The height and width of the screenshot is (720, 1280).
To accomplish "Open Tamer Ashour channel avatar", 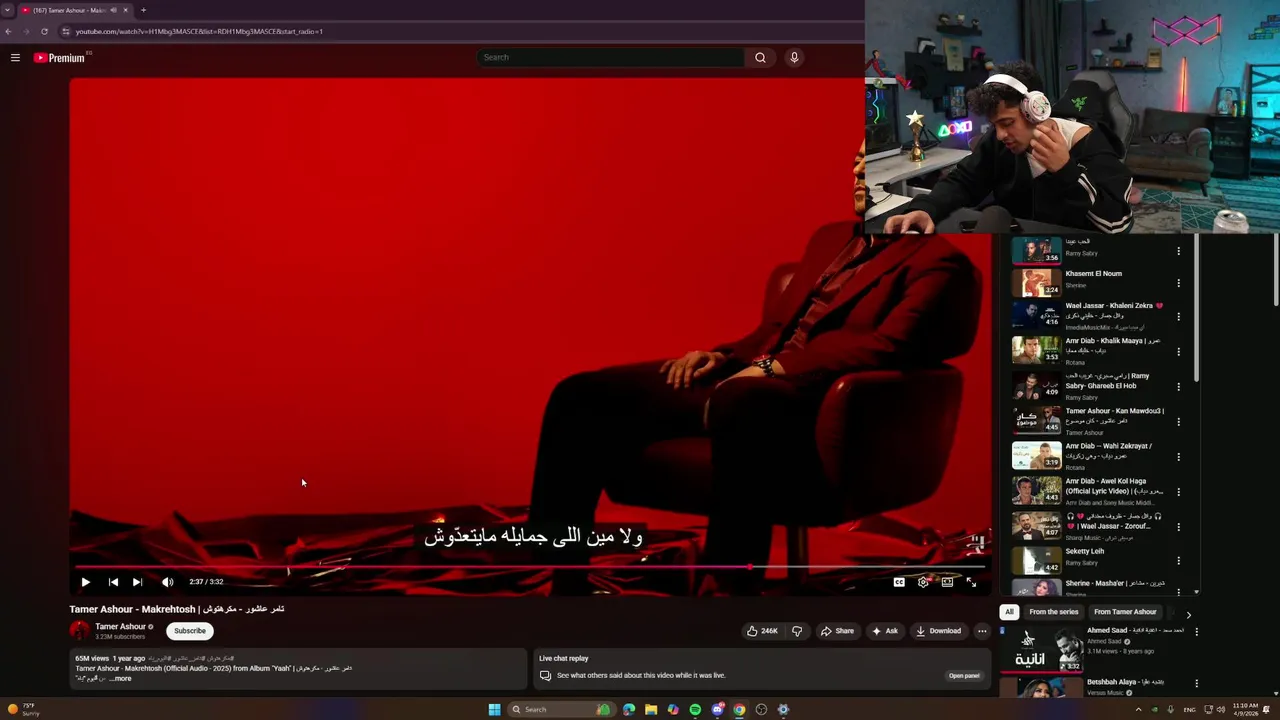I will 80,631.
